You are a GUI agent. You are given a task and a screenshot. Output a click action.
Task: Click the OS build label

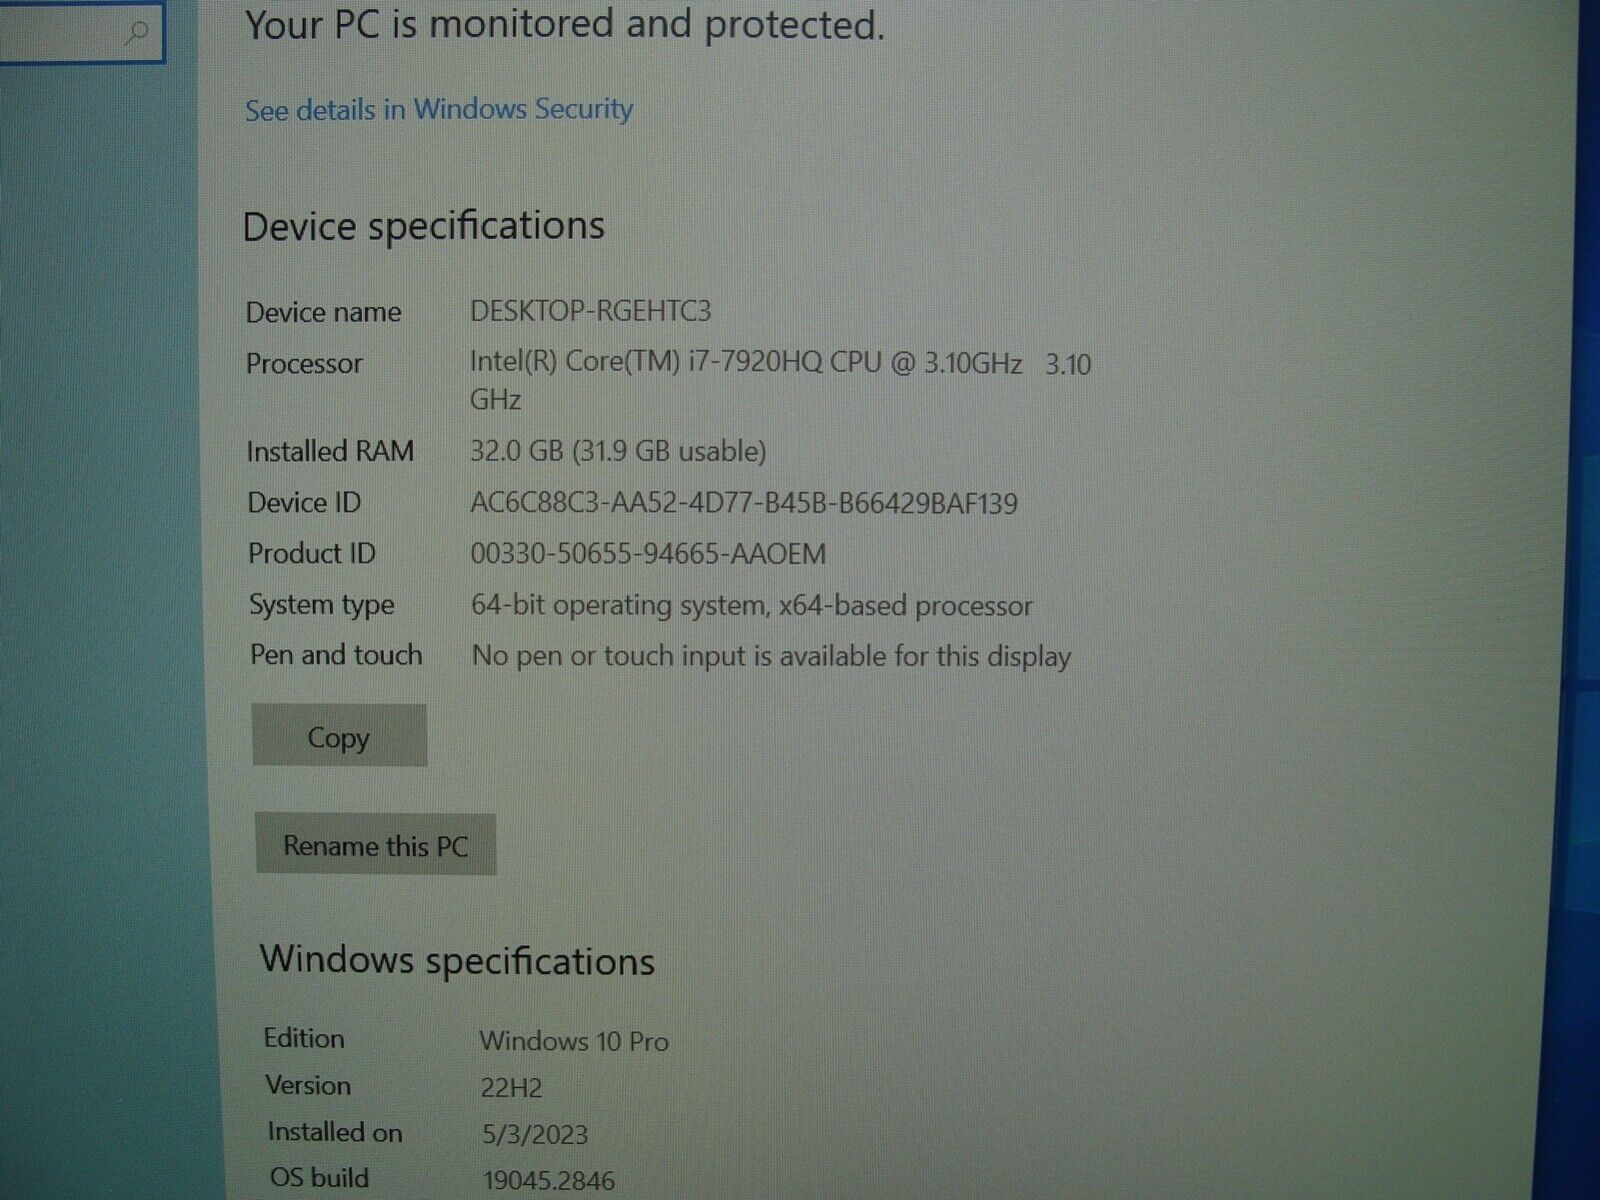(x=319, y=1178)
